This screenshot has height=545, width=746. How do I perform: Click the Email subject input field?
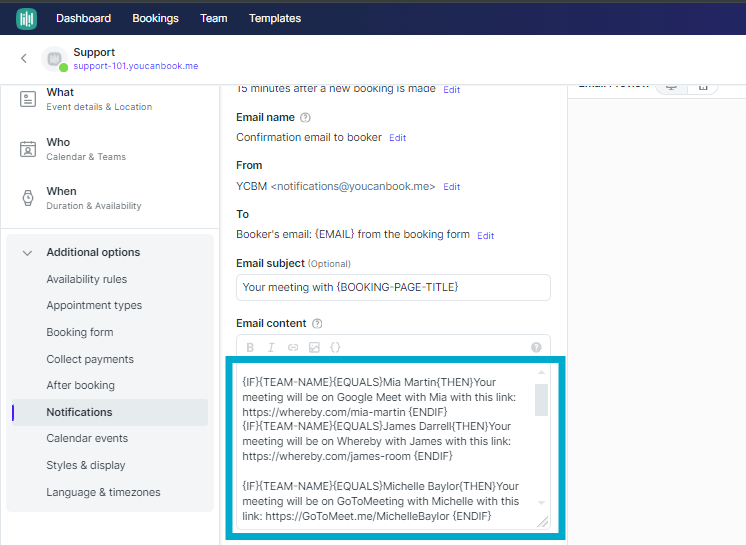click(393, 287)
